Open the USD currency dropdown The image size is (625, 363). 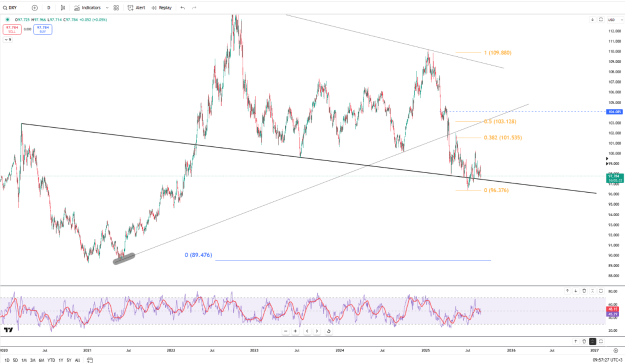[614, 20]
